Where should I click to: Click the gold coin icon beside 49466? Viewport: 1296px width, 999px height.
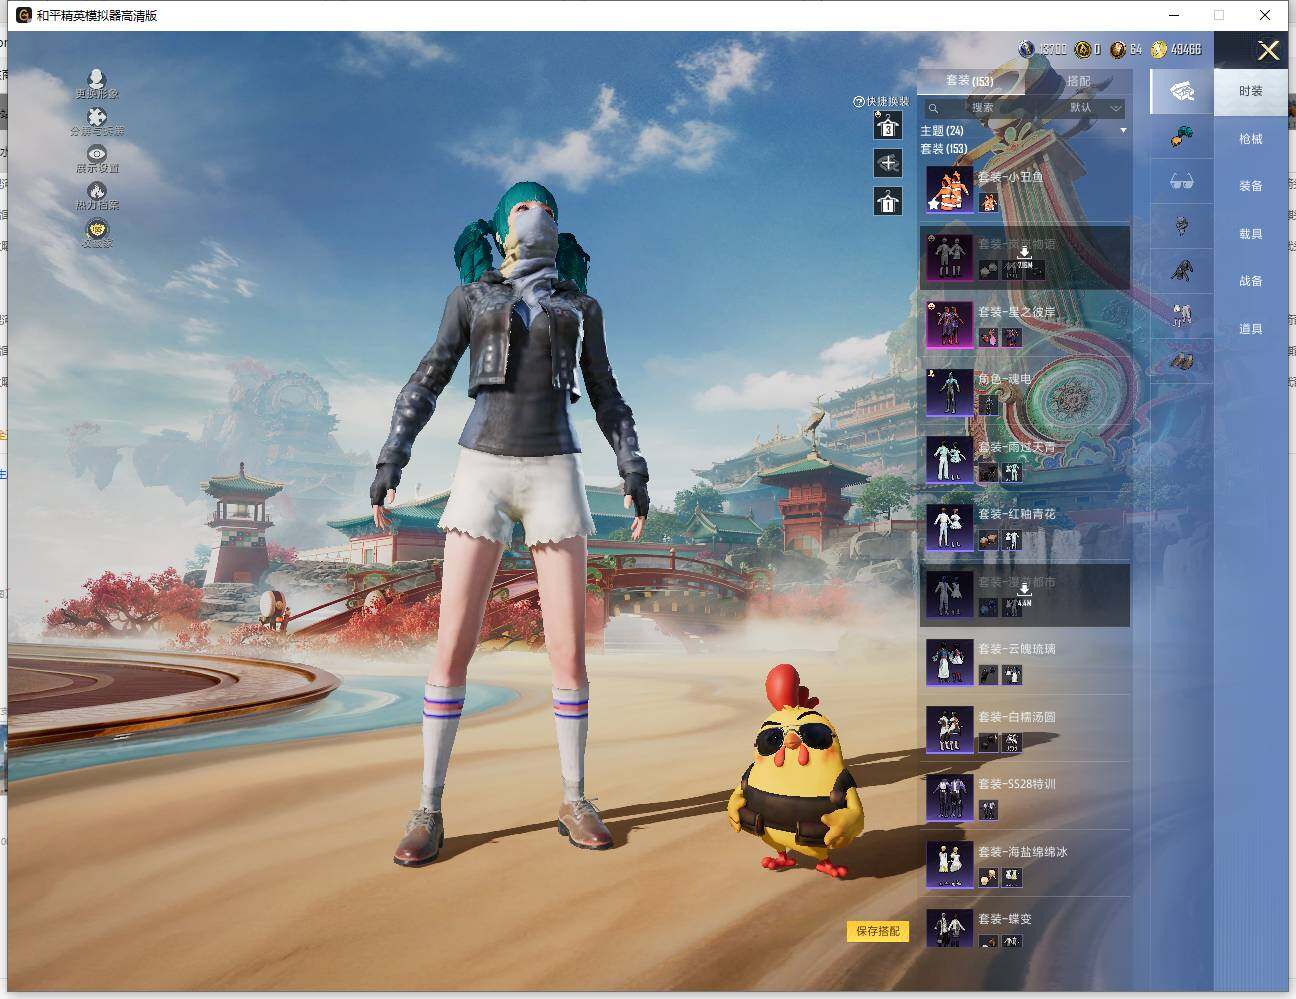[x=1159, y=49]
